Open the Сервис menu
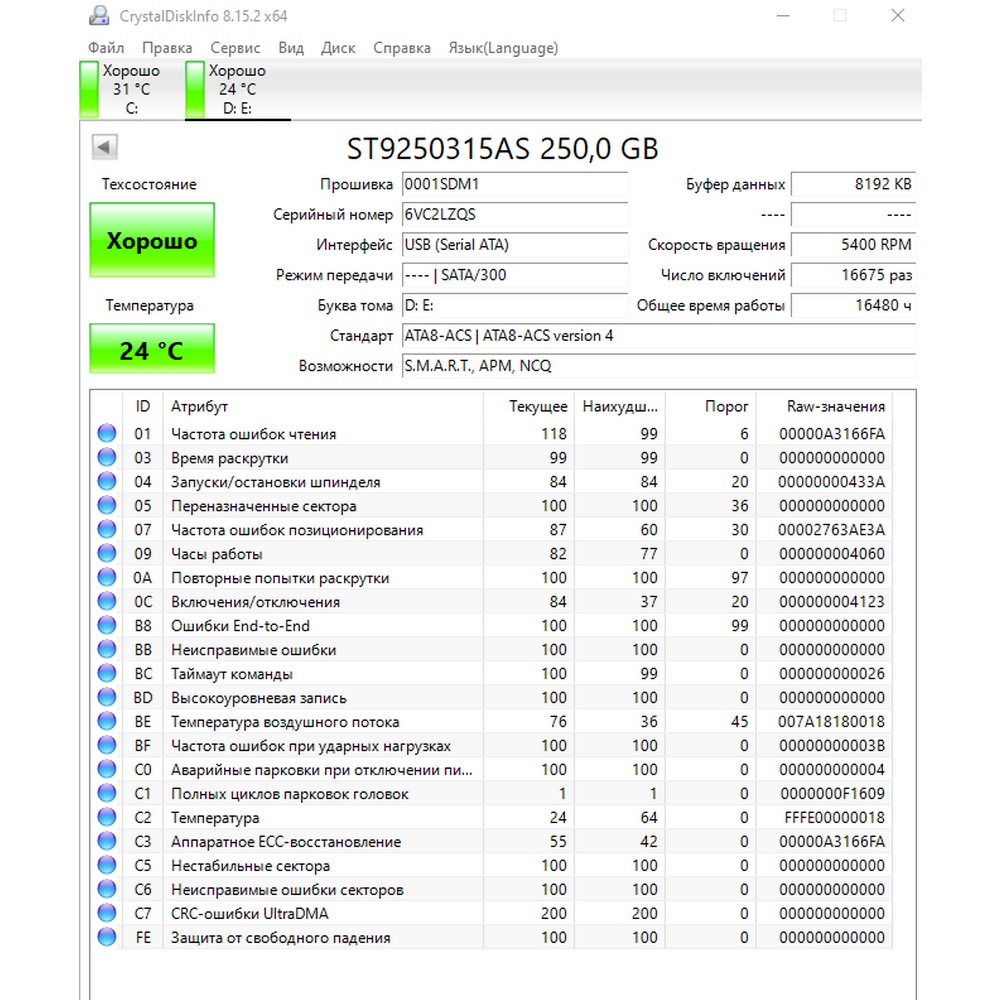Viewport: 1000px width, 1000px height. pyautogui.click(x=235, y=48)
